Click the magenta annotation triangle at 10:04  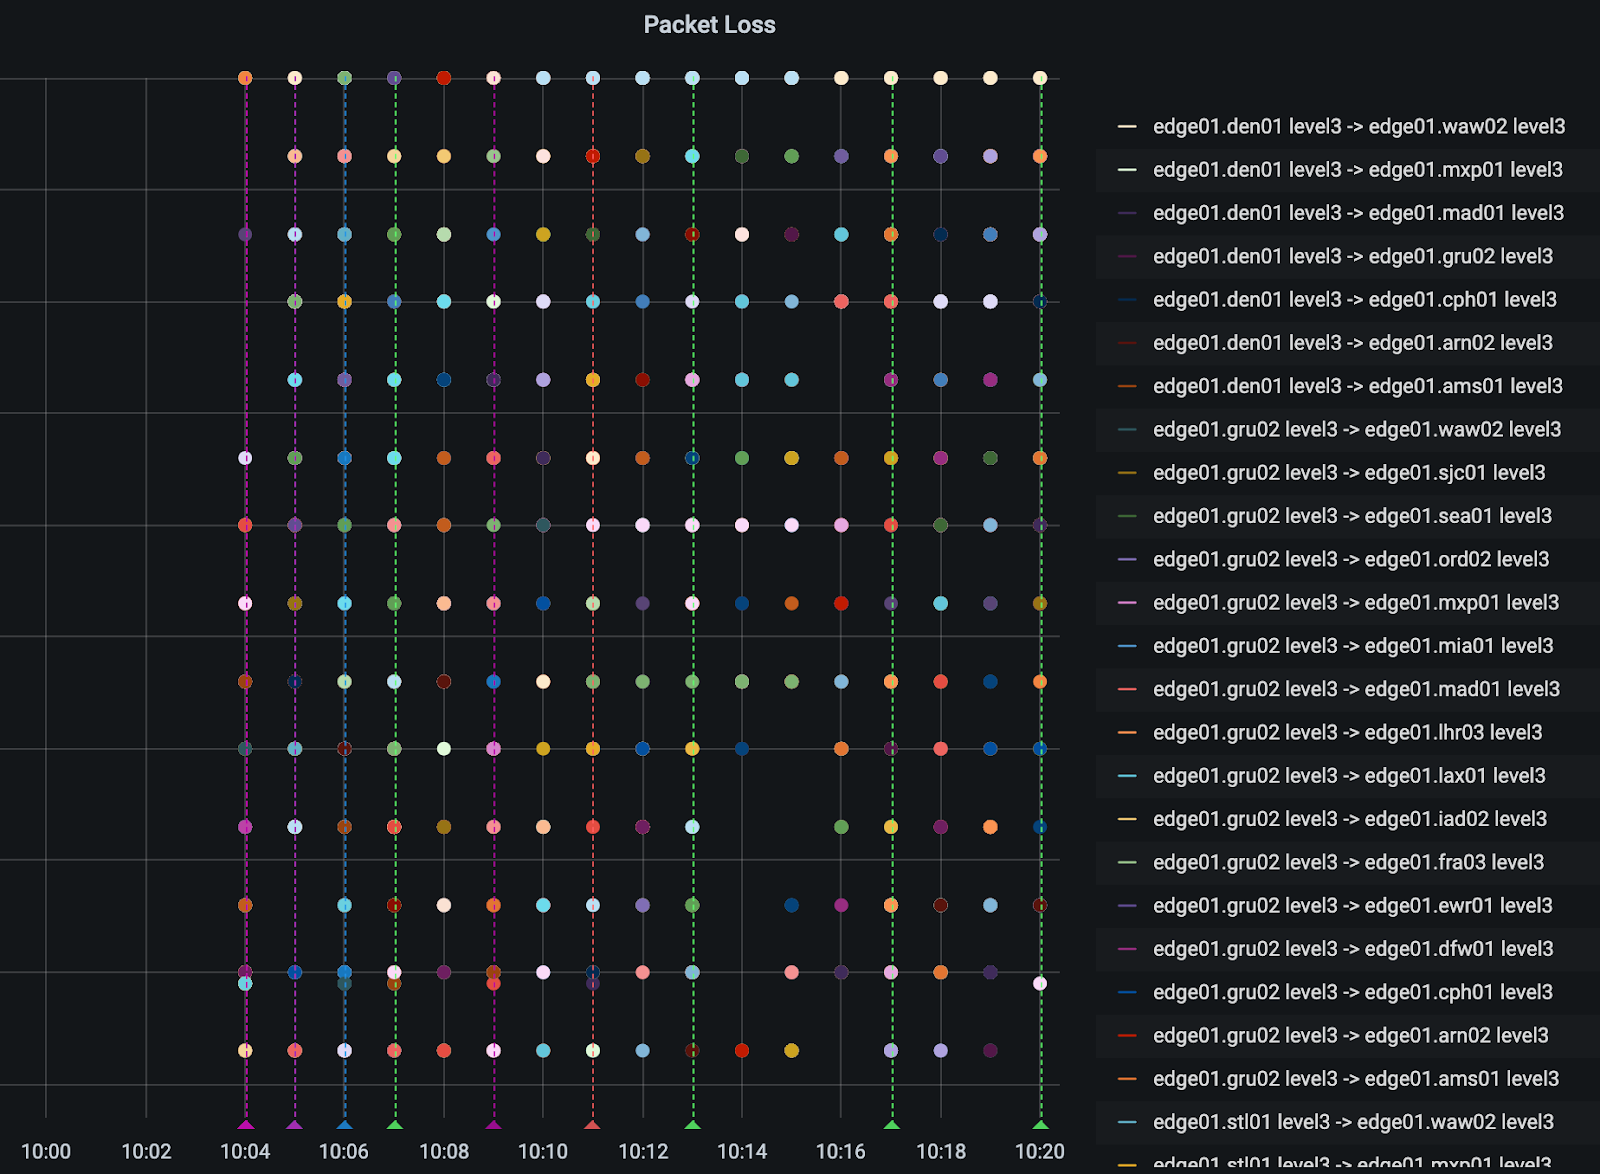[x=246, y=1125]
